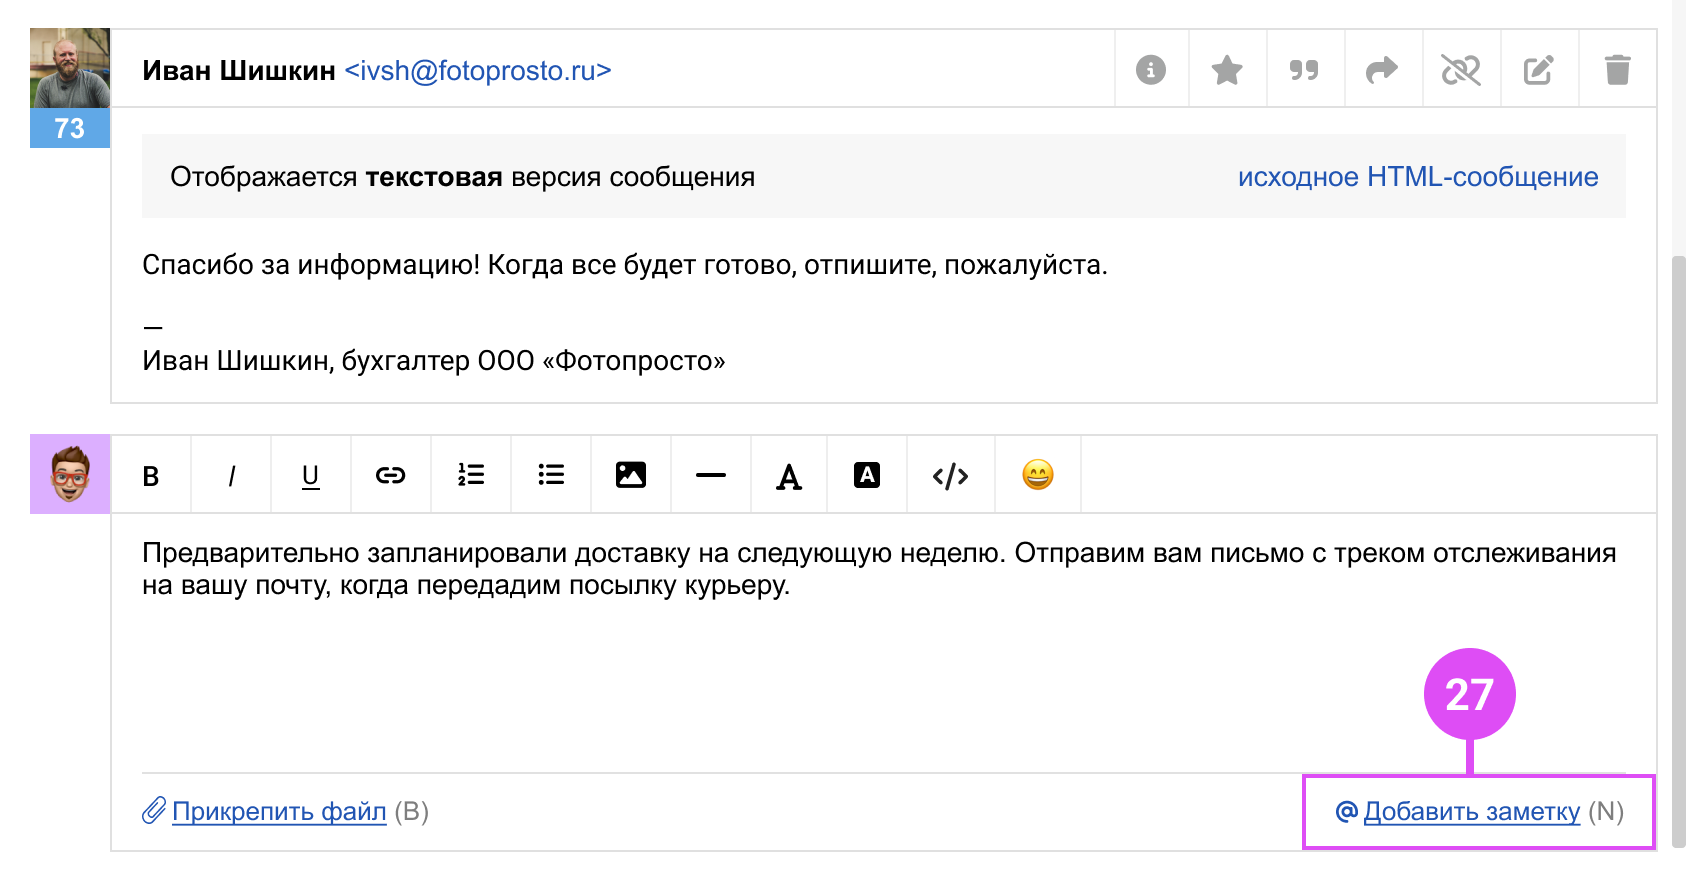Forward the message with arrow icon

pyautogui.click(x=1382, y=70)
